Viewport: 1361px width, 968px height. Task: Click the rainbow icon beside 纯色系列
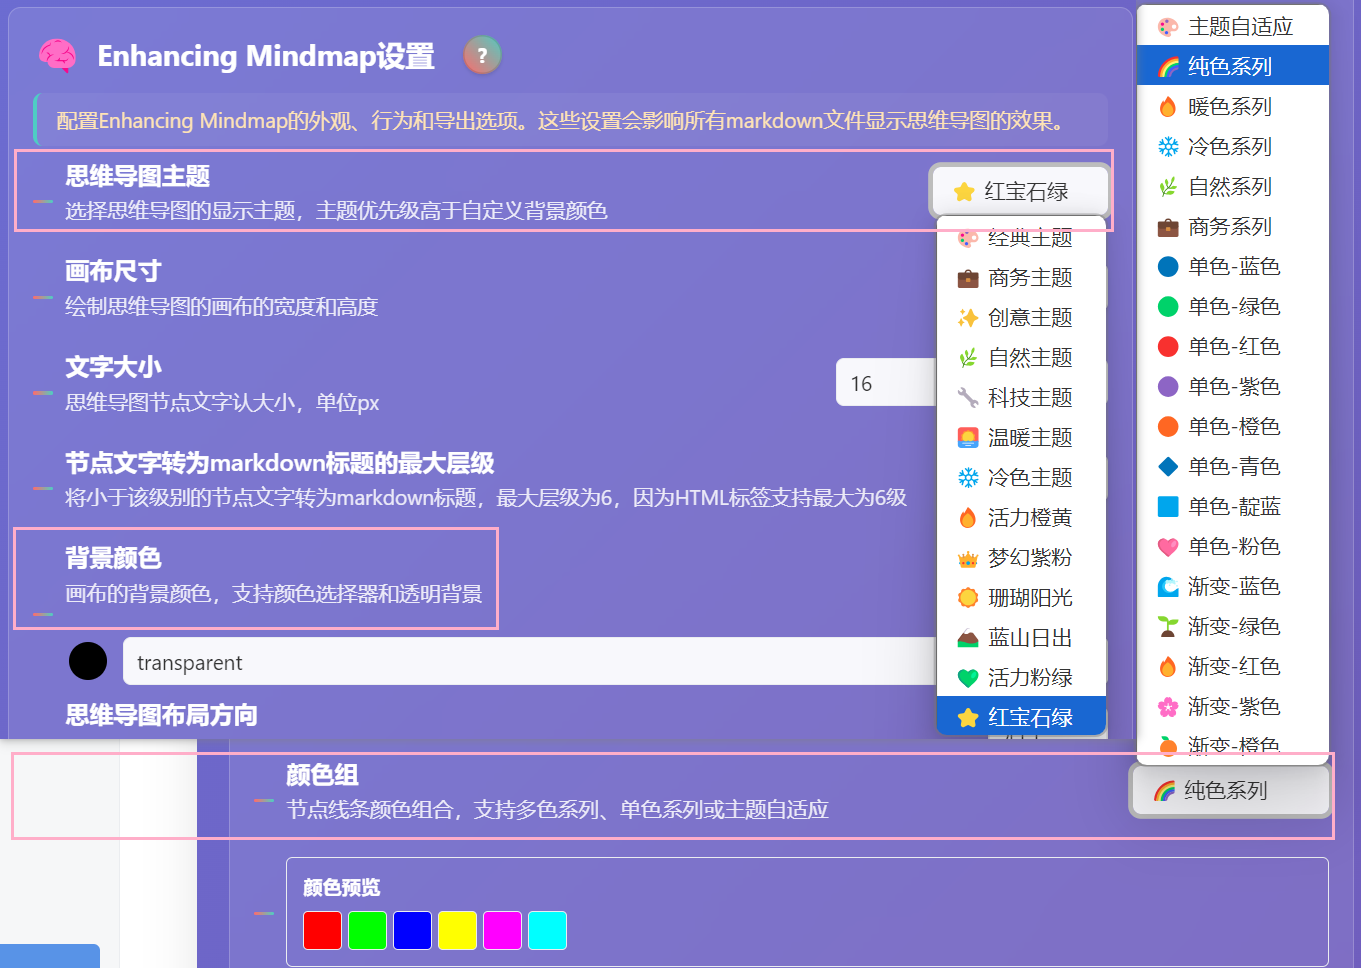point(1166,64)
